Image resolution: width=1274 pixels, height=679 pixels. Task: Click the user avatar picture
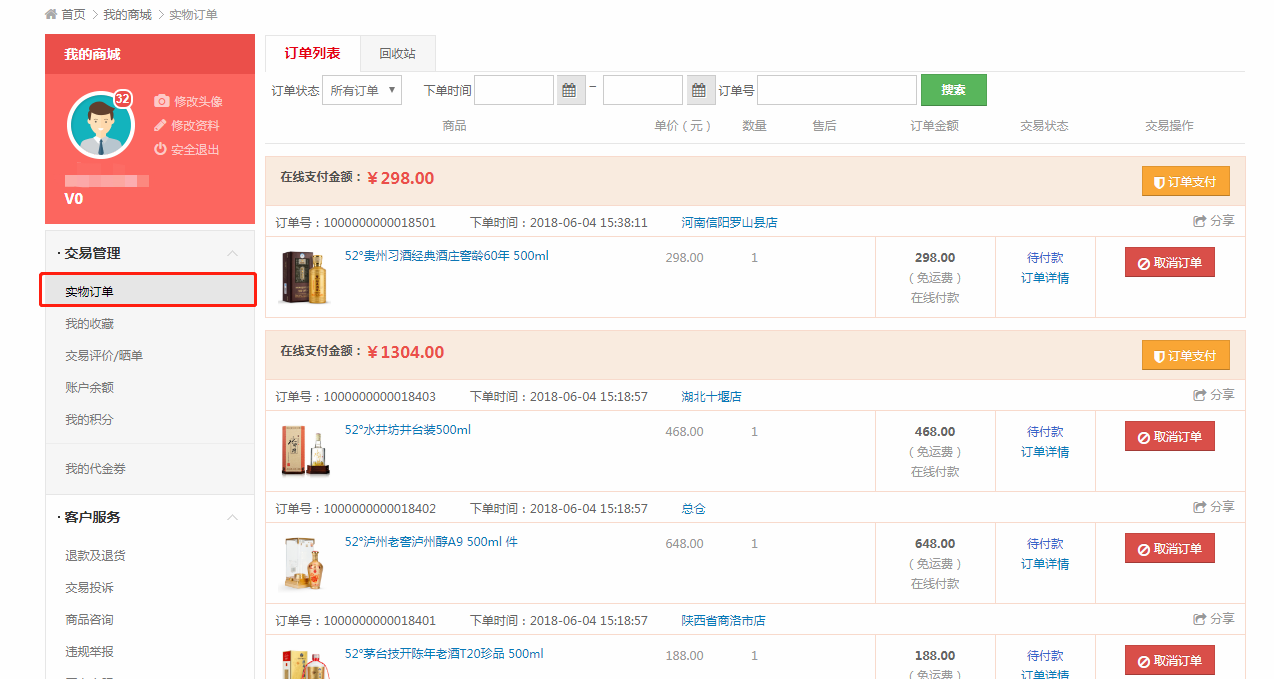point(100,124)
